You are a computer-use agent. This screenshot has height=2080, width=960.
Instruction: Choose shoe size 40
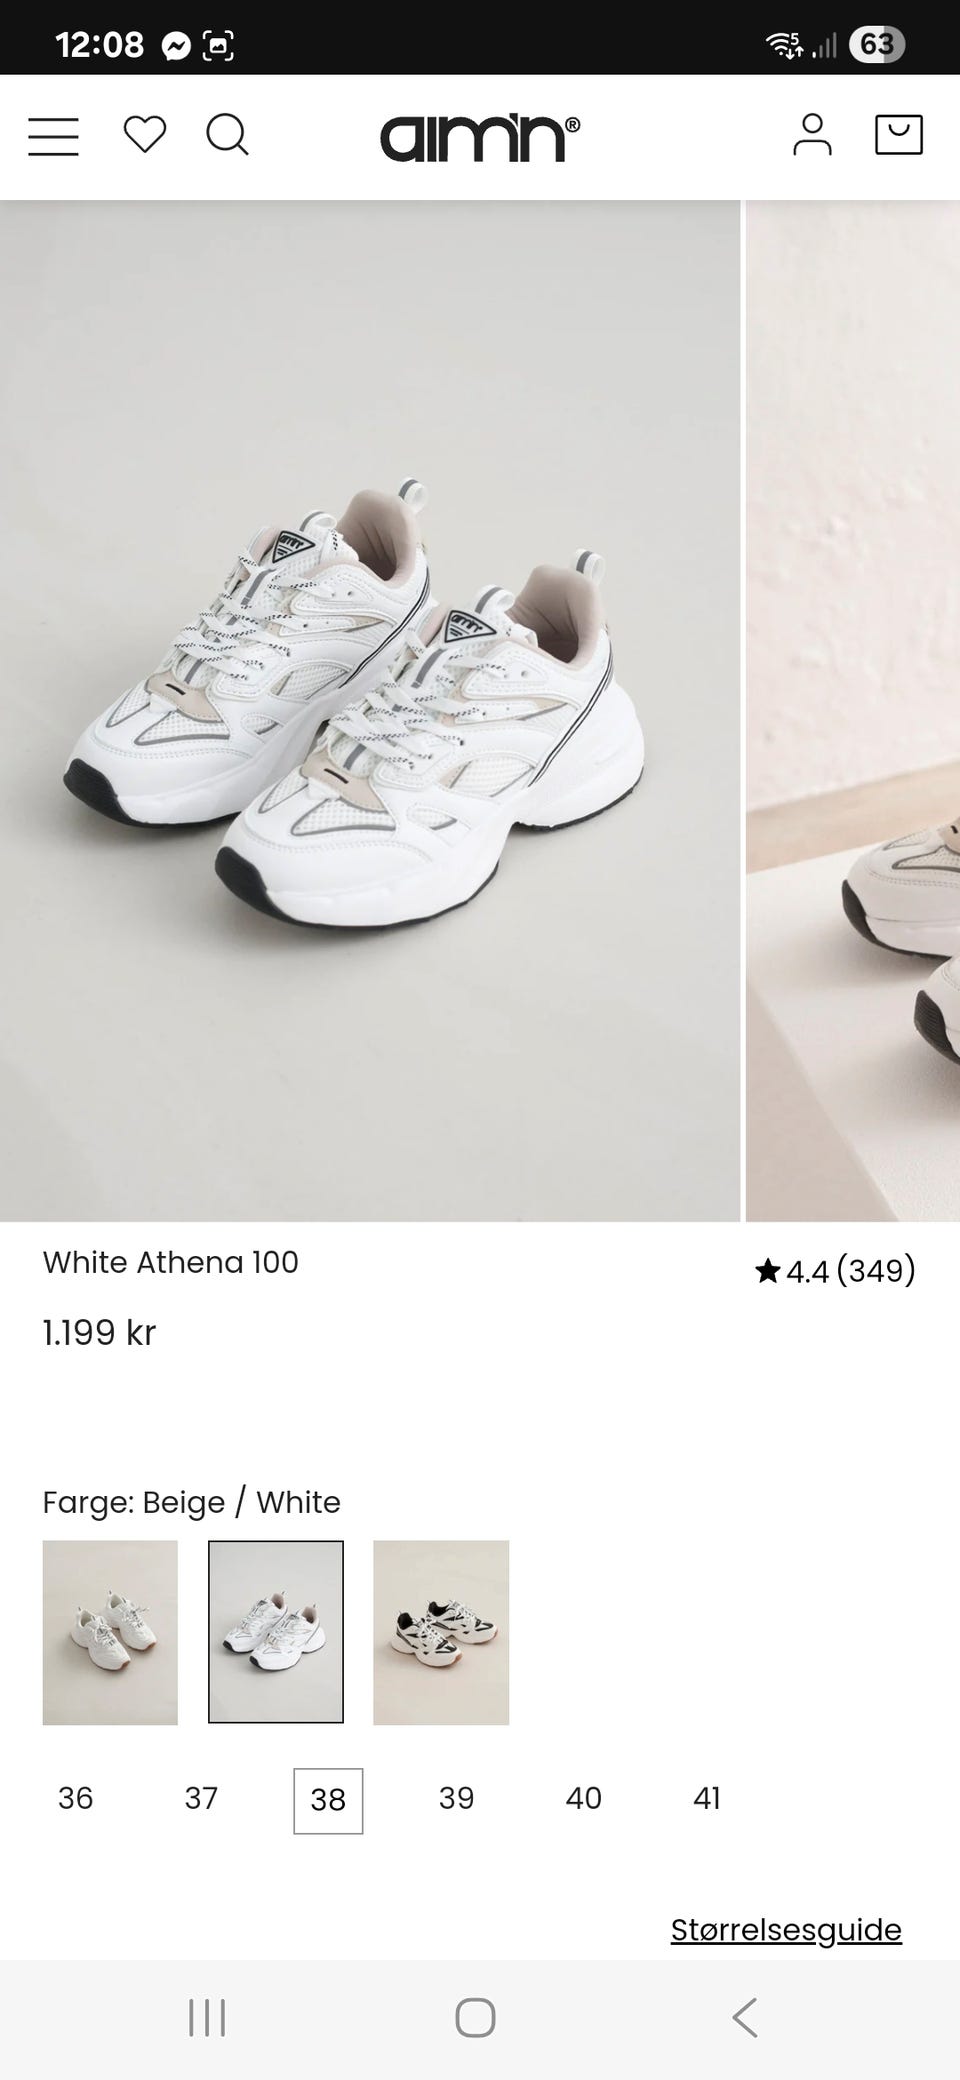coord(583,1798)
